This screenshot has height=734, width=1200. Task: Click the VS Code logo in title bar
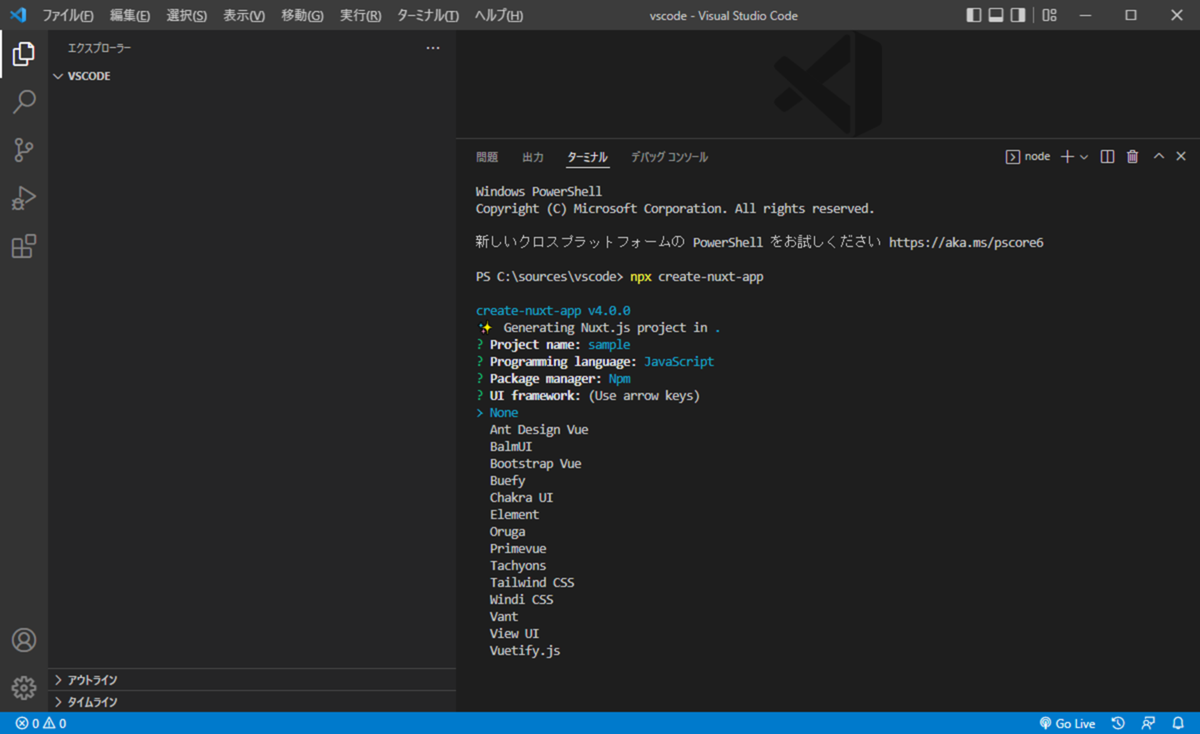17,15
